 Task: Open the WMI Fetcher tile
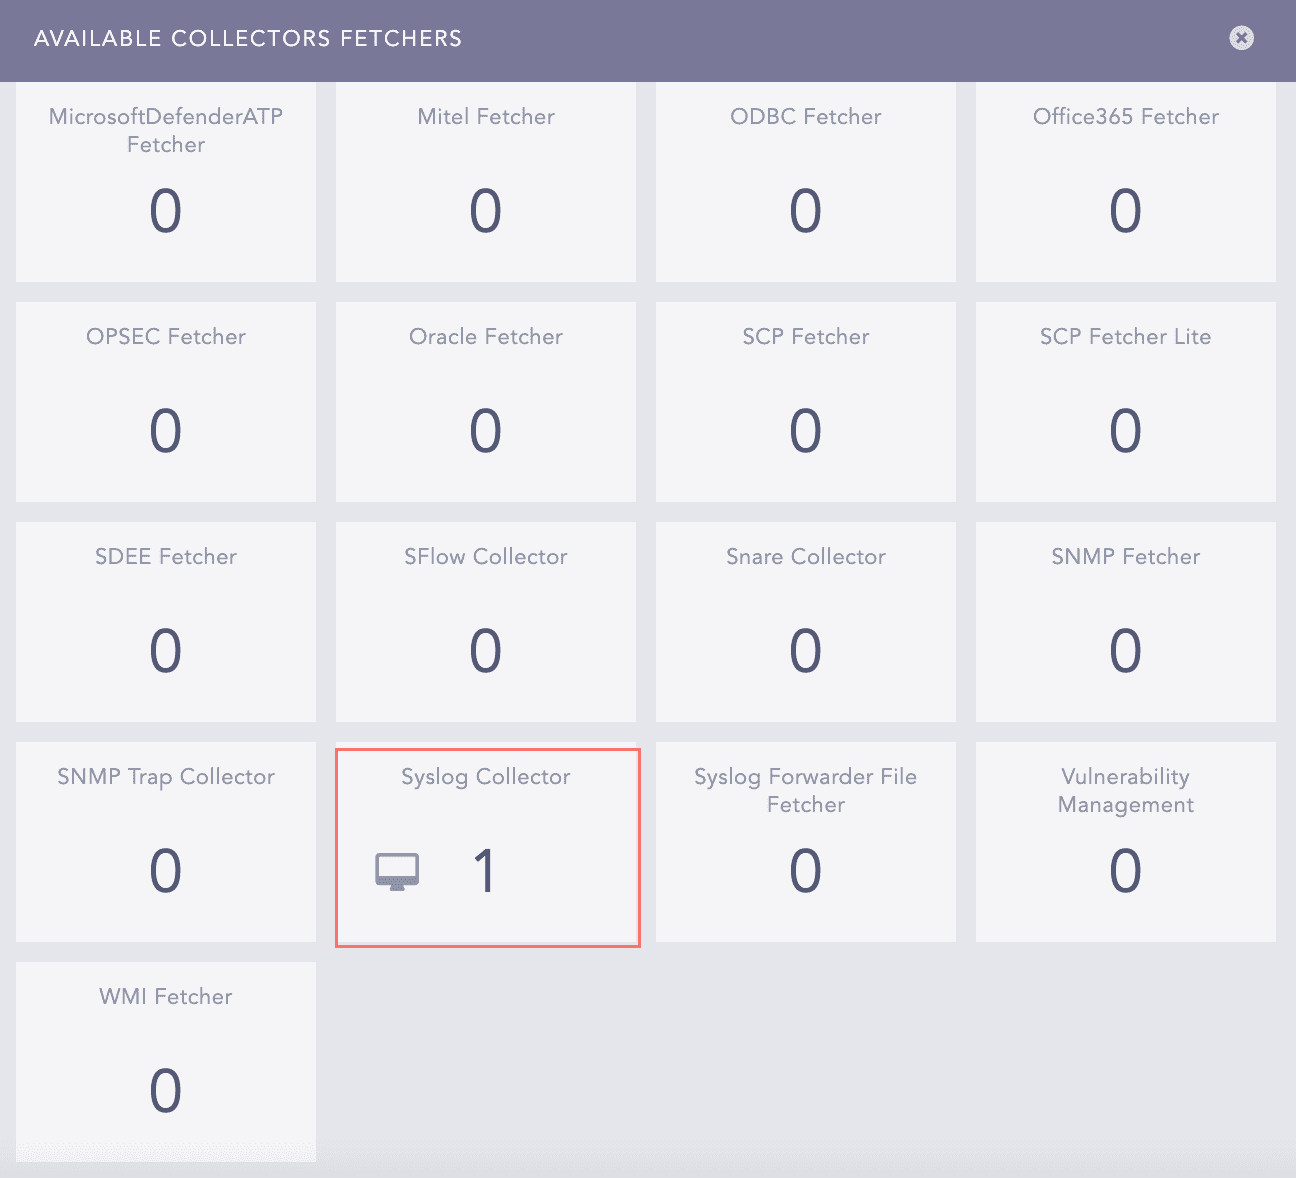pyautogui.click(x=166, y=1062)
